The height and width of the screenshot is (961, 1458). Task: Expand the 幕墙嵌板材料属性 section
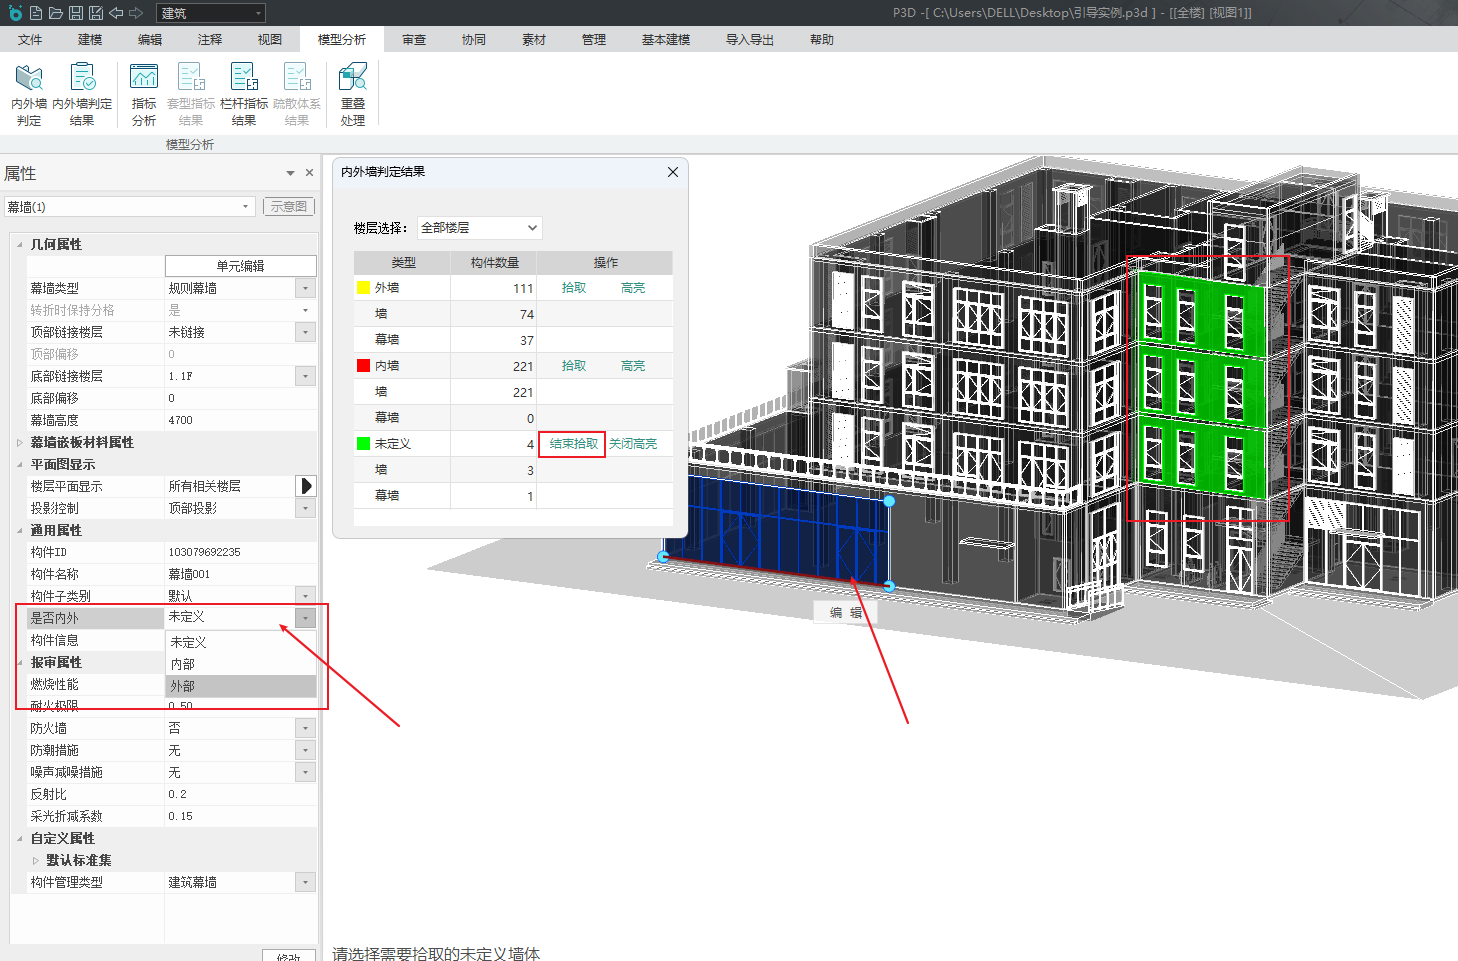19,442
